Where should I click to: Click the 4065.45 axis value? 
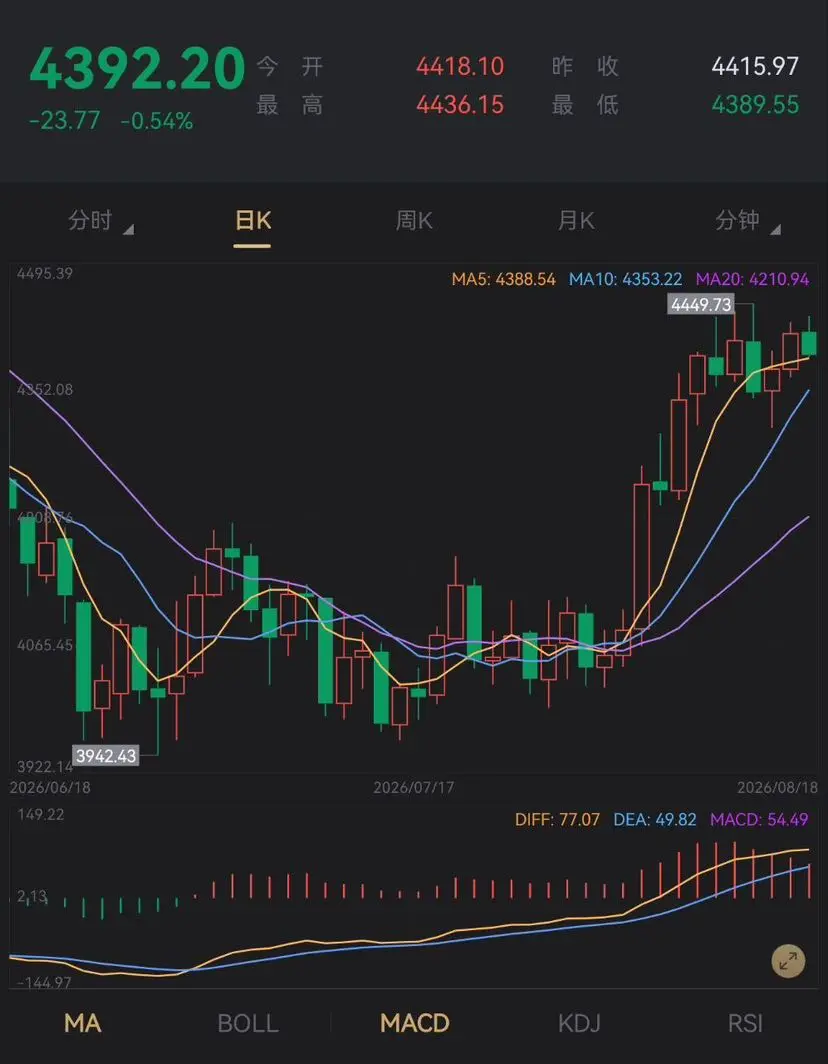(x=45, y=645)
